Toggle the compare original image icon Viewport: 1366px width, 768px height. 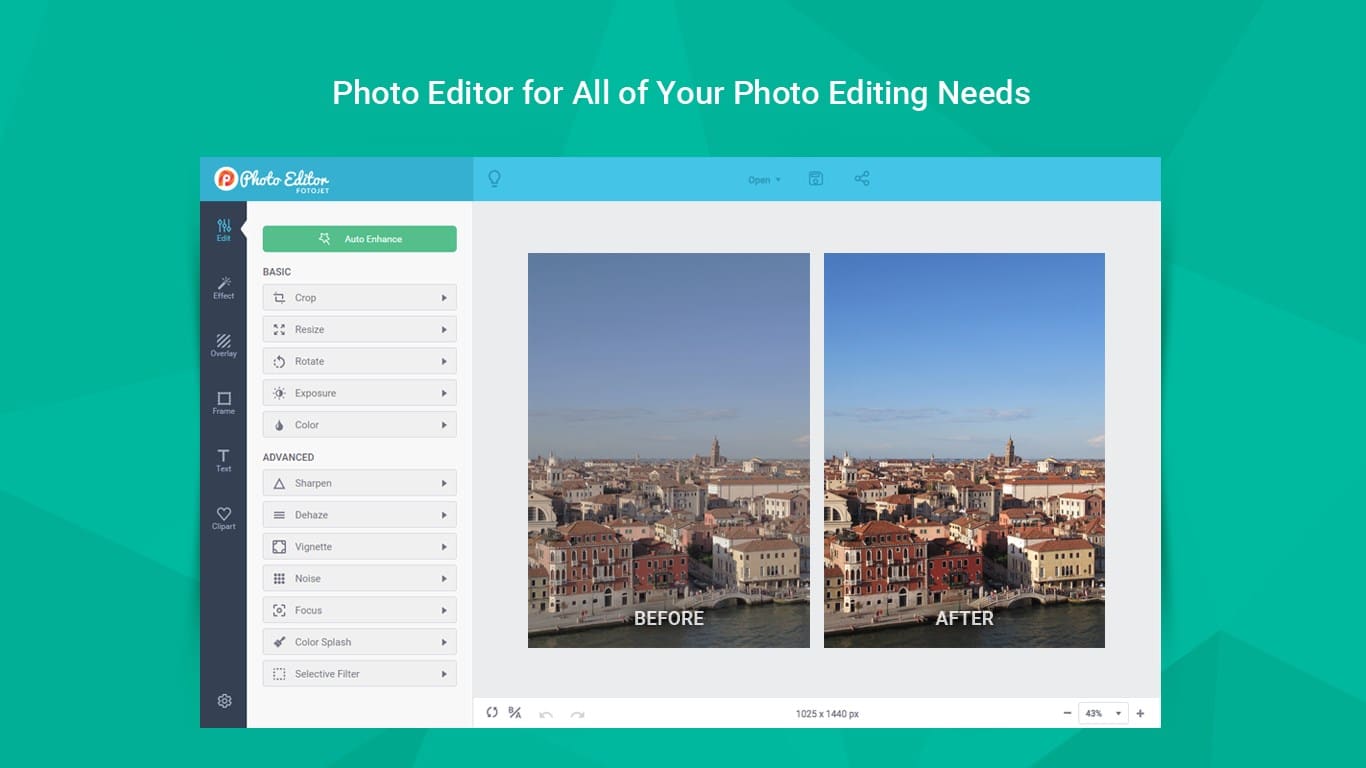[515, 713]
